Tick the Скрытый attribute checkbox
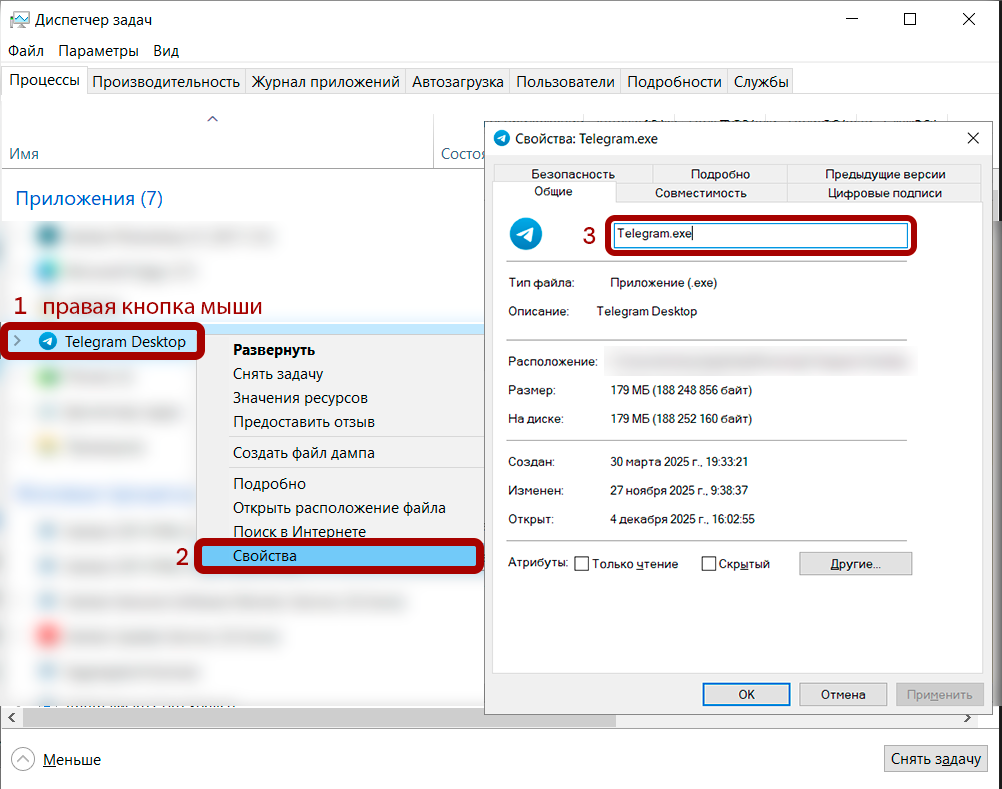1002x789 pixels. pos(708,563)
